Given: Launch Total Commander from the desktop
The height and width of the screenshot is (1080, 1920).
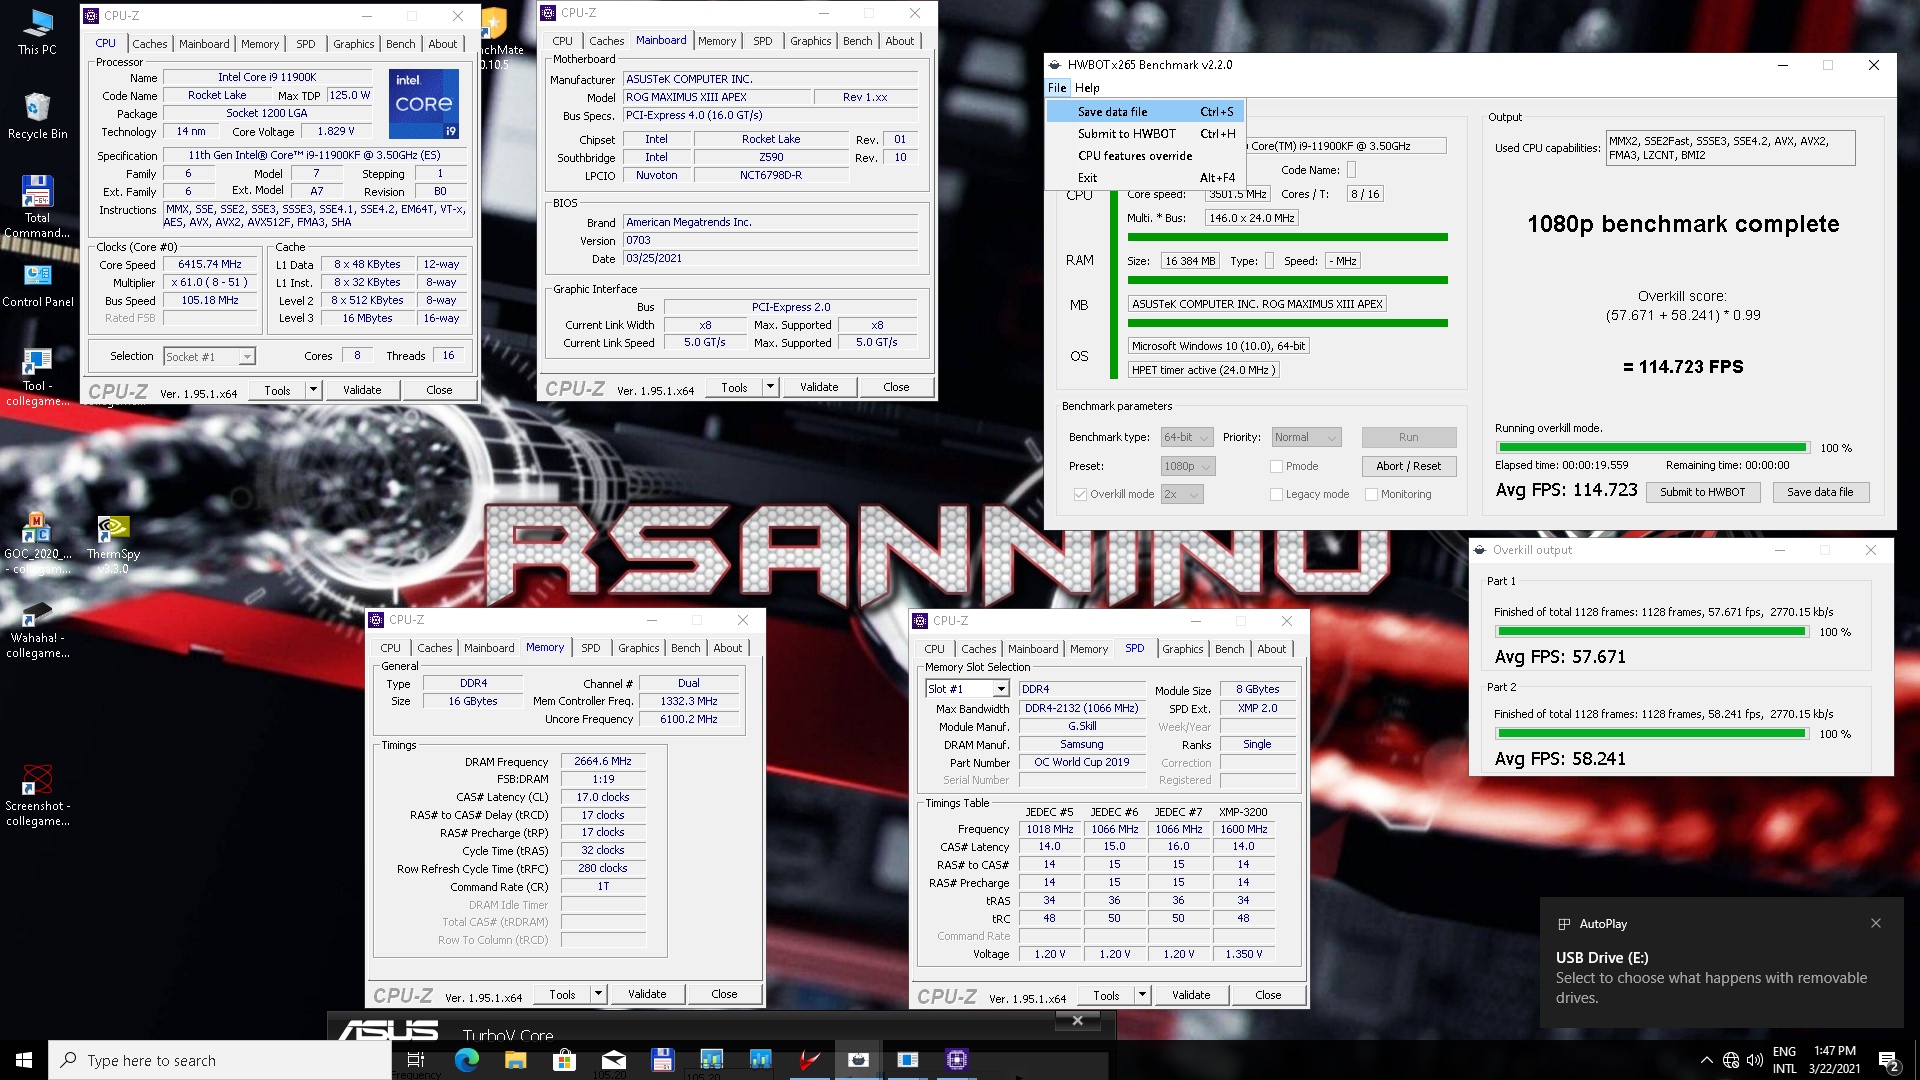Looking at the screenshot, I should click(x=37, y=207).
